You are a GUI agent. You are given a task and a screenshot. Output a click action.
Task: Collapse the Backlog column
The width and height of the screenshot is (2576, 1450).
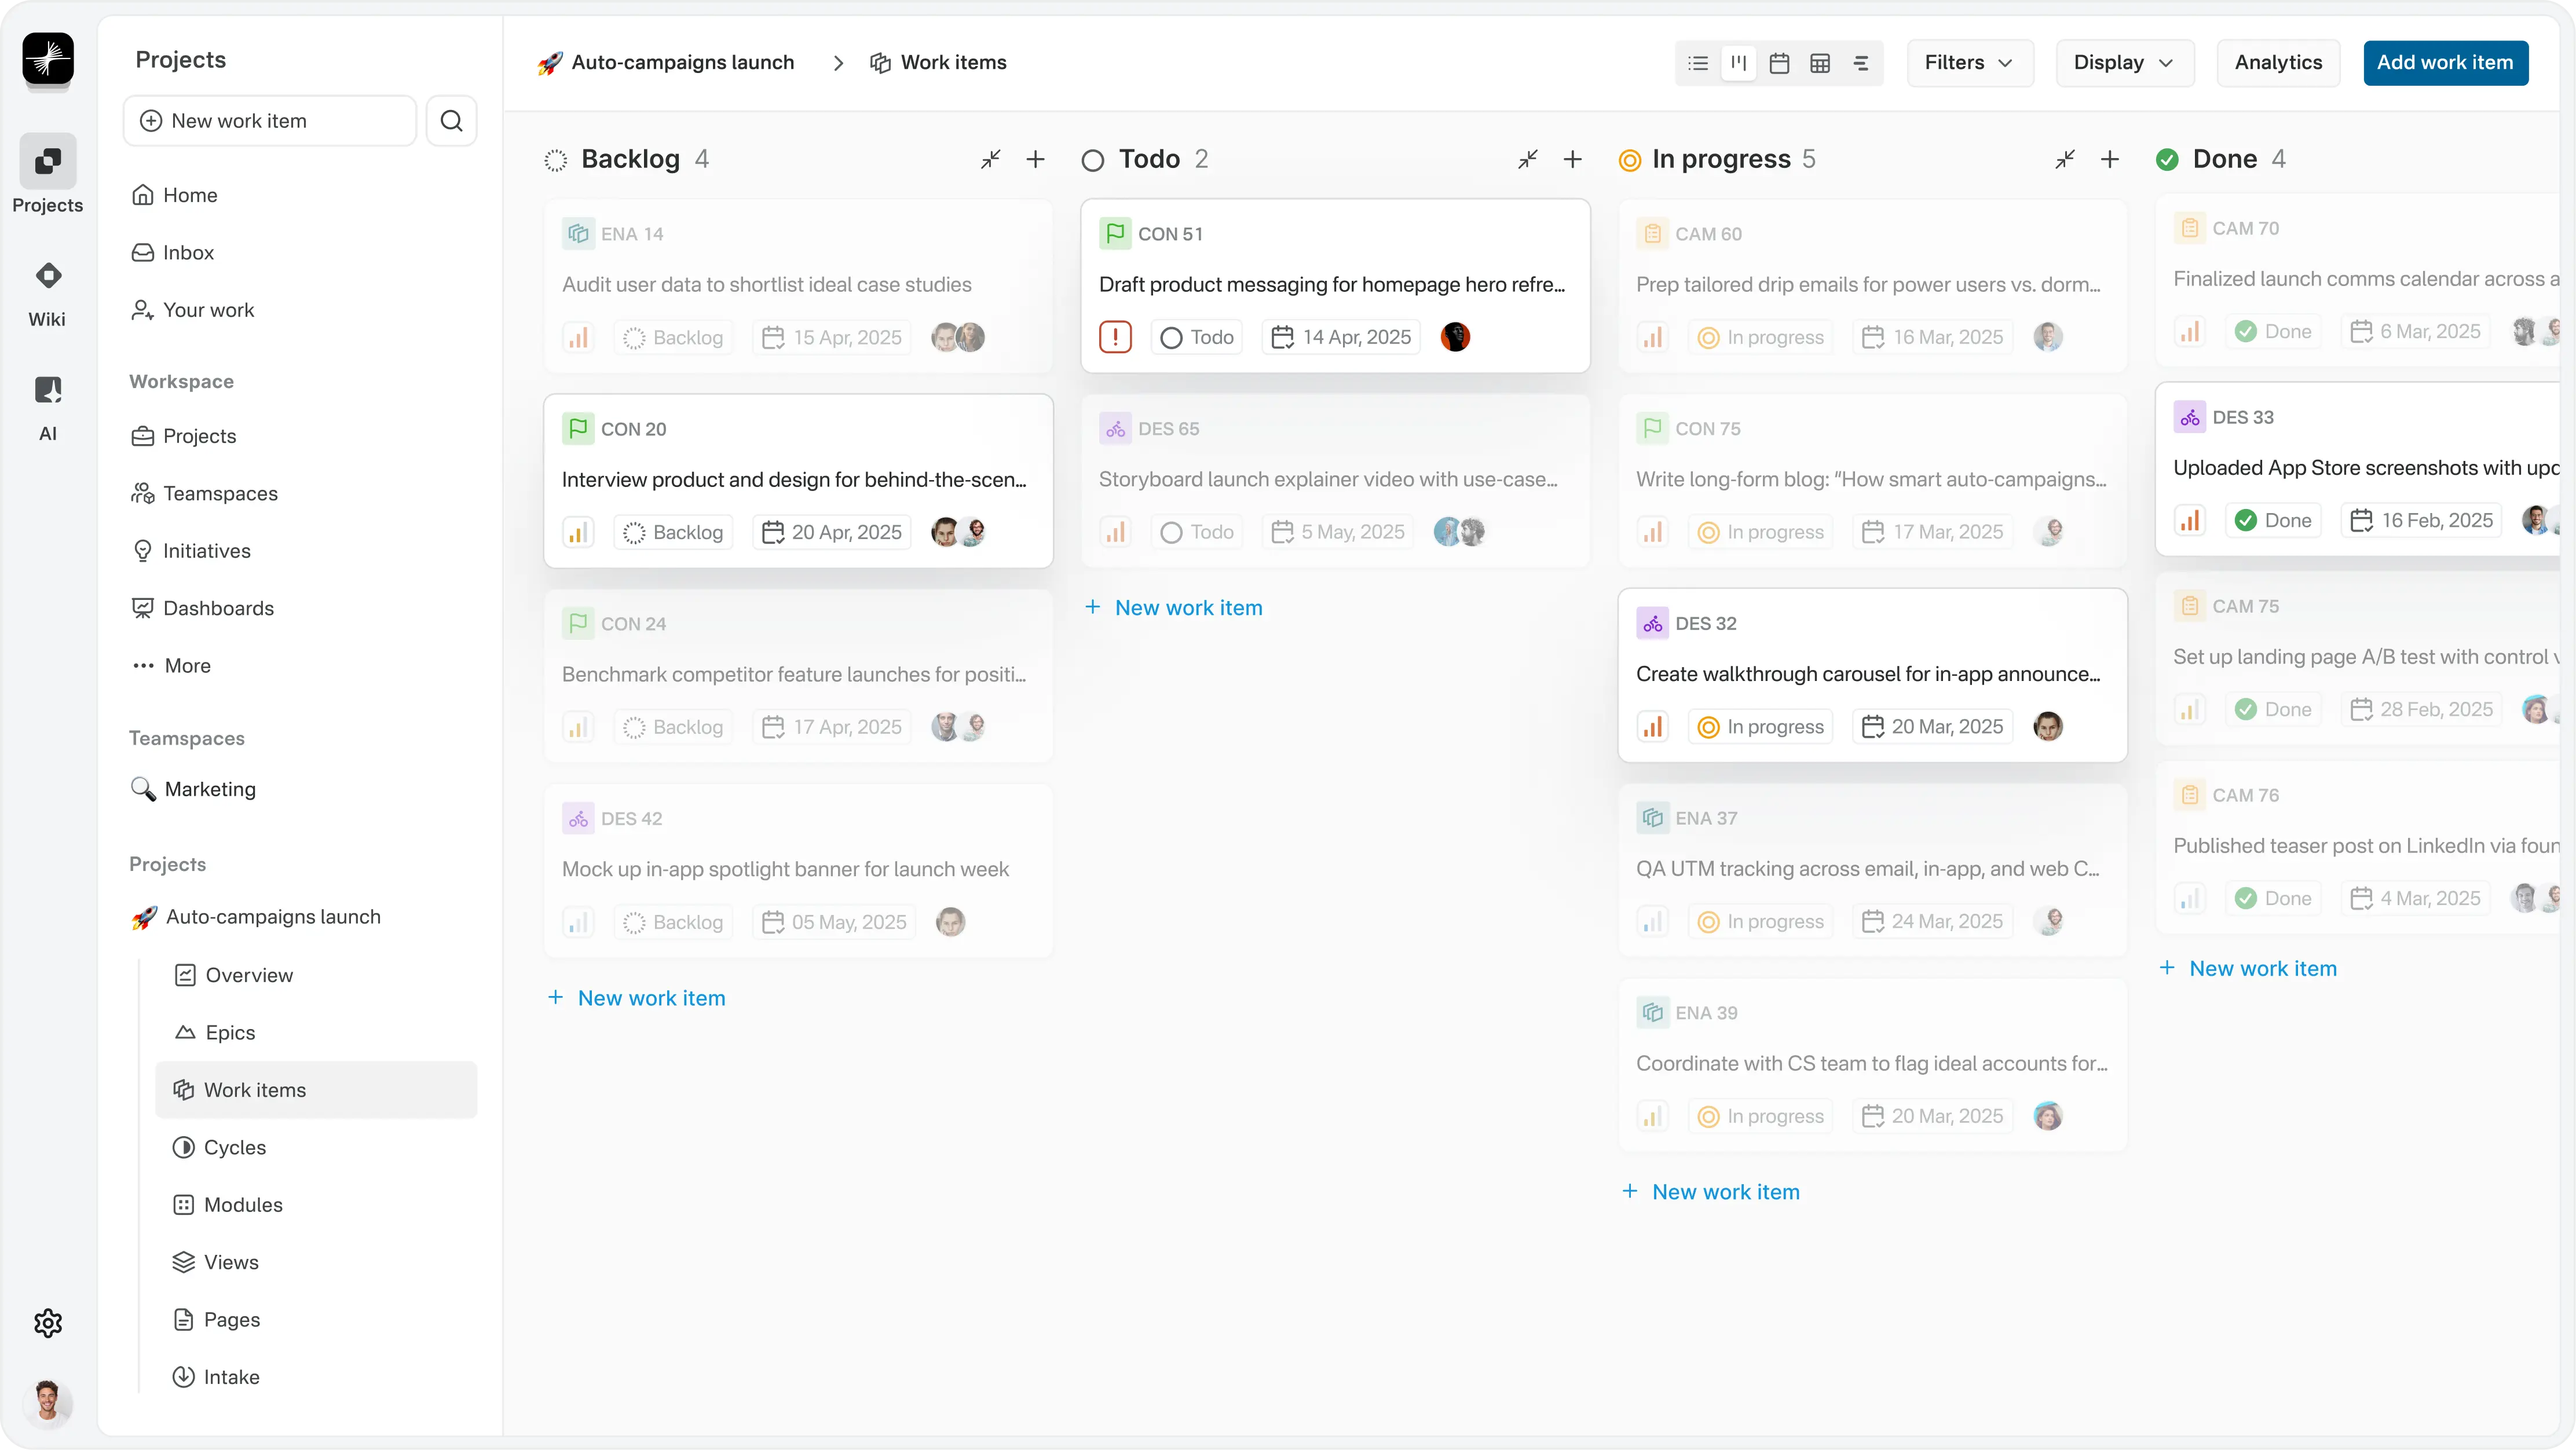pos(990,159)
